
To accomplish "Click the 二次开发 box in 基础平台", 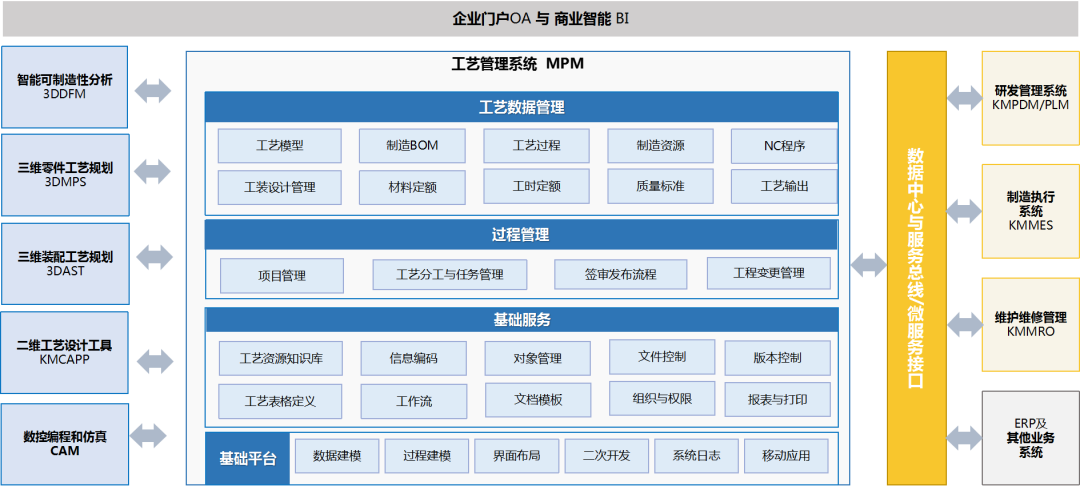I will (x=606, y=455).
